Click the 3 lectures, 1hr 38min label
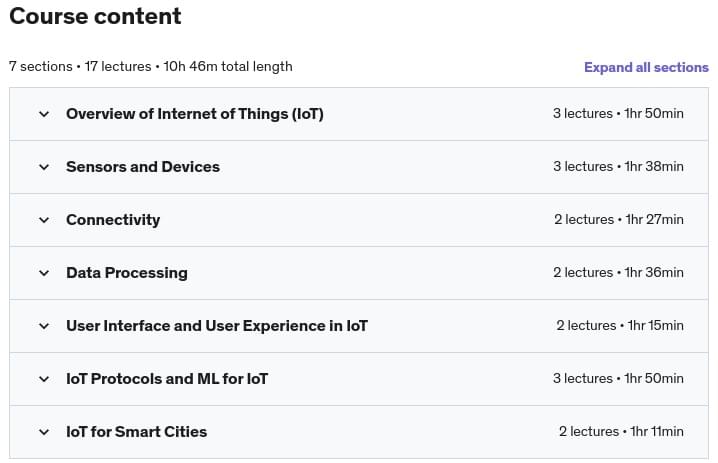The image size is (718, 463). 617,167
